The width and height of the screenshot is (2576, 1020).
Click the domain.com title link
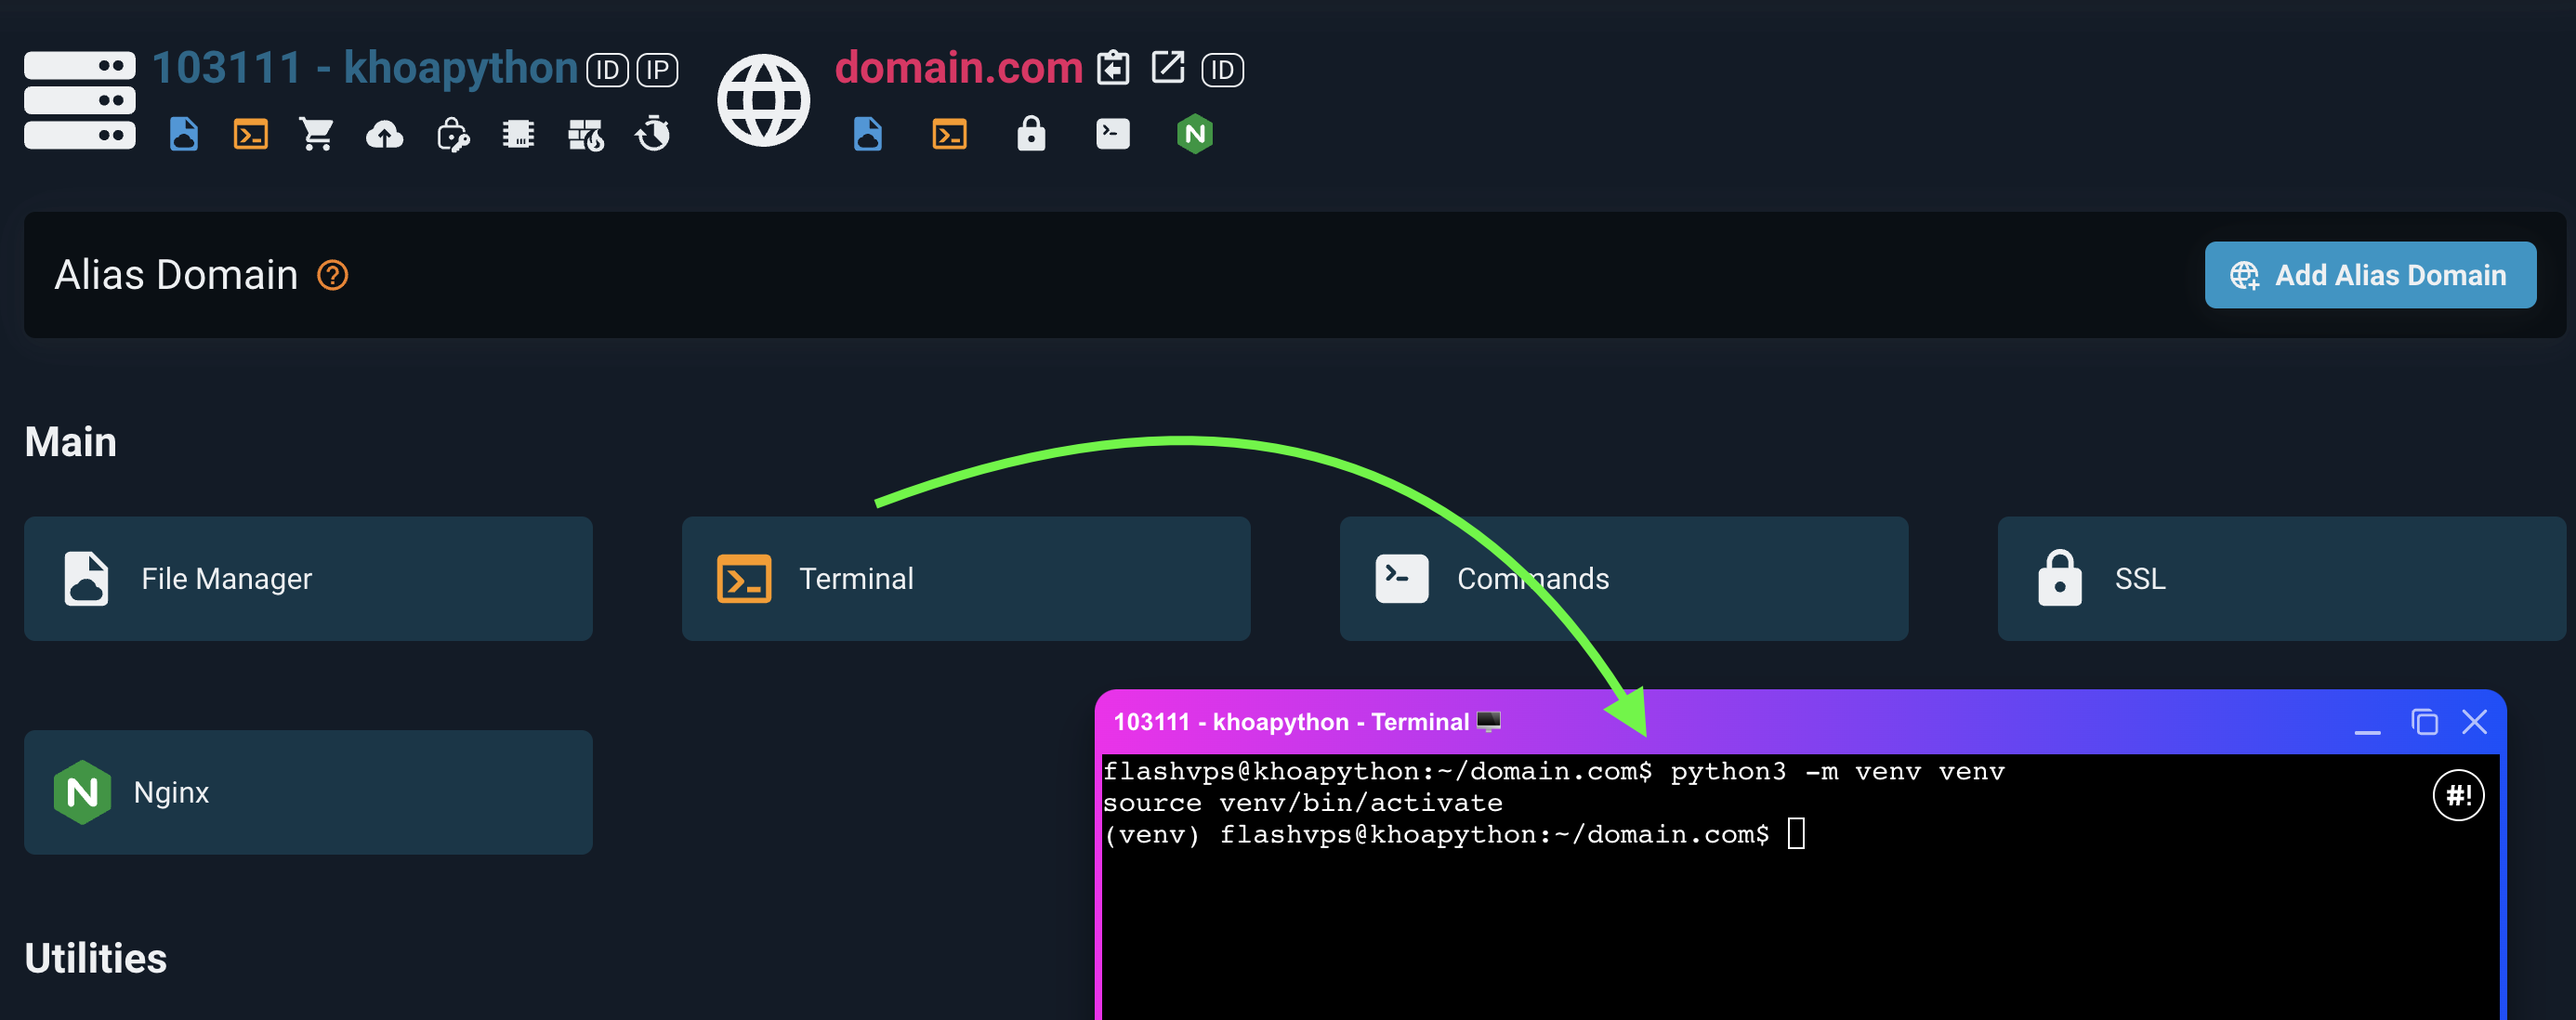[958, 68]
